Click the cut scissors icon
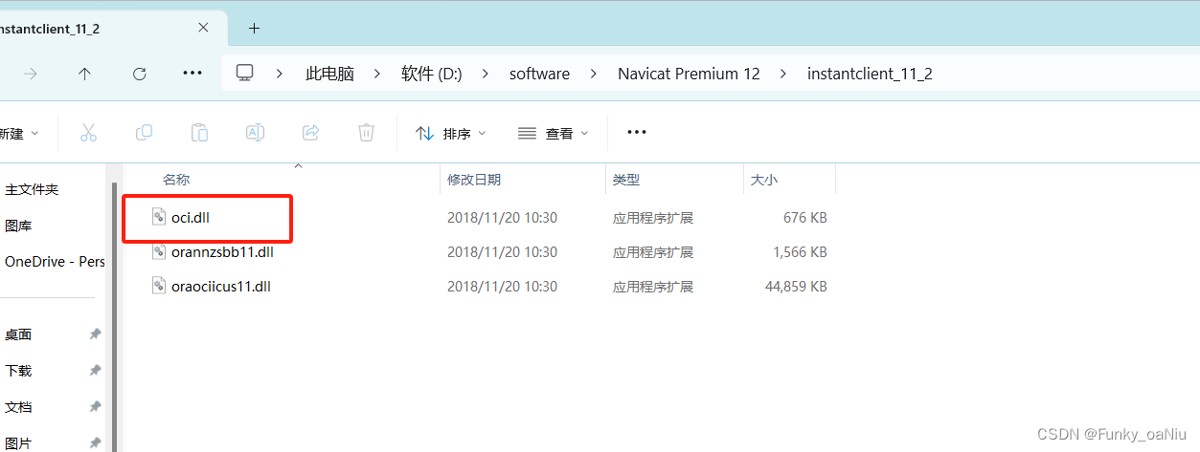 click(88, 133)
